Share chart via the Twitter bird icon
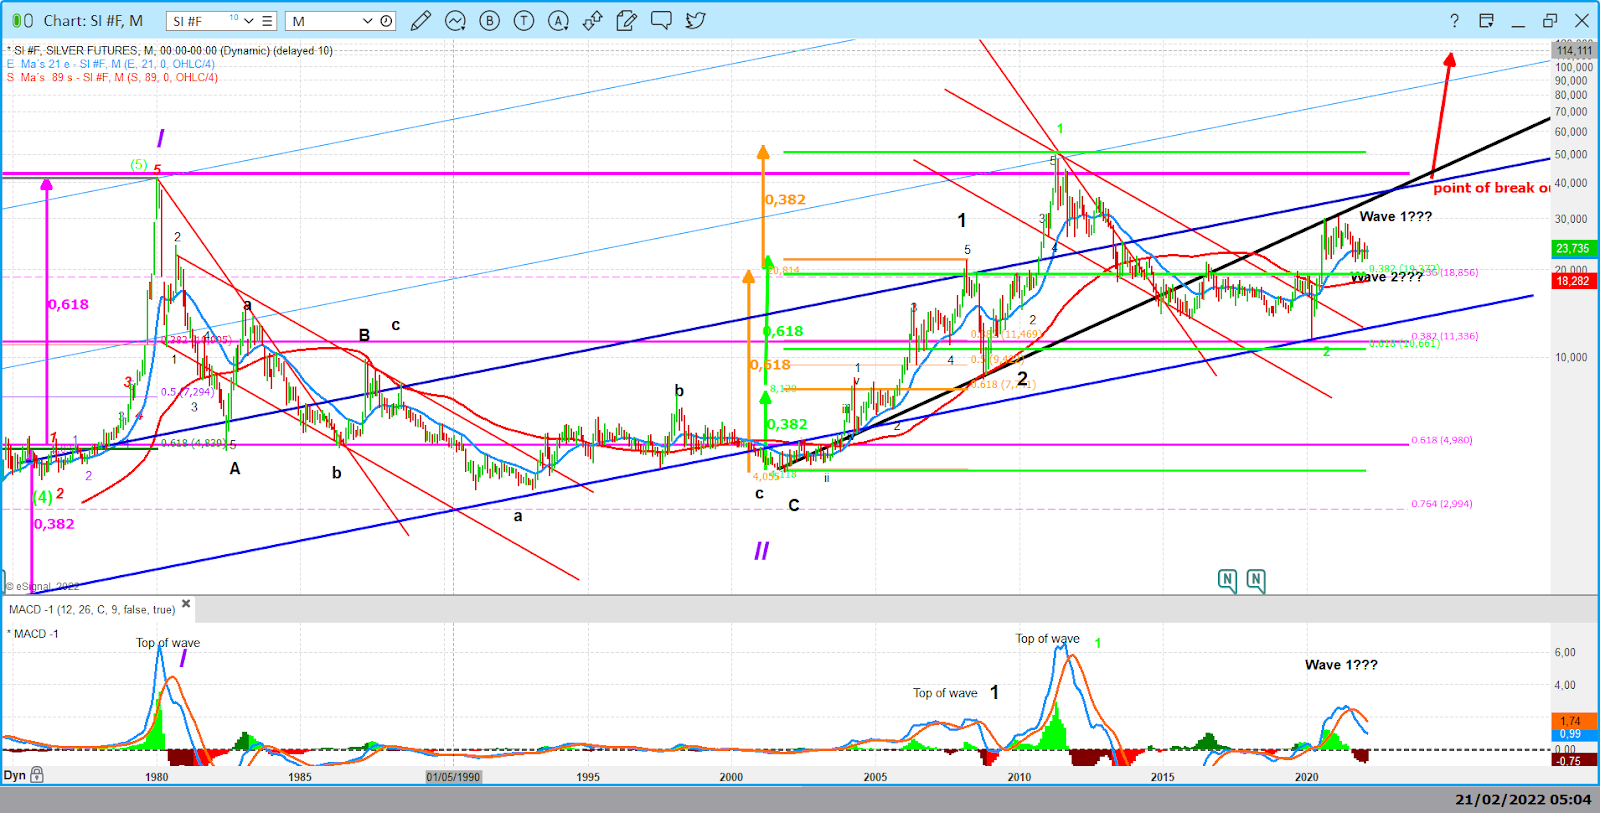 [695, 20]
